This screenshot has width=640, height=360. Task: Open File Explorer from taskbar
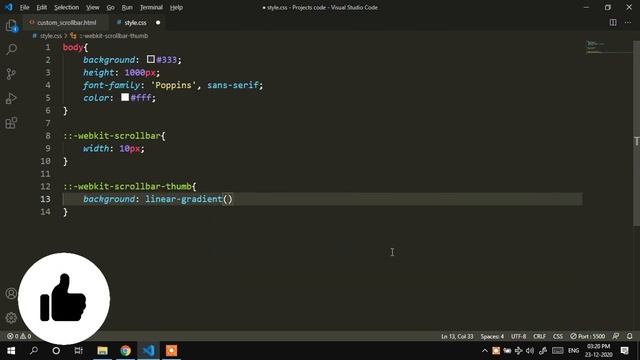[x=102, y=351]
